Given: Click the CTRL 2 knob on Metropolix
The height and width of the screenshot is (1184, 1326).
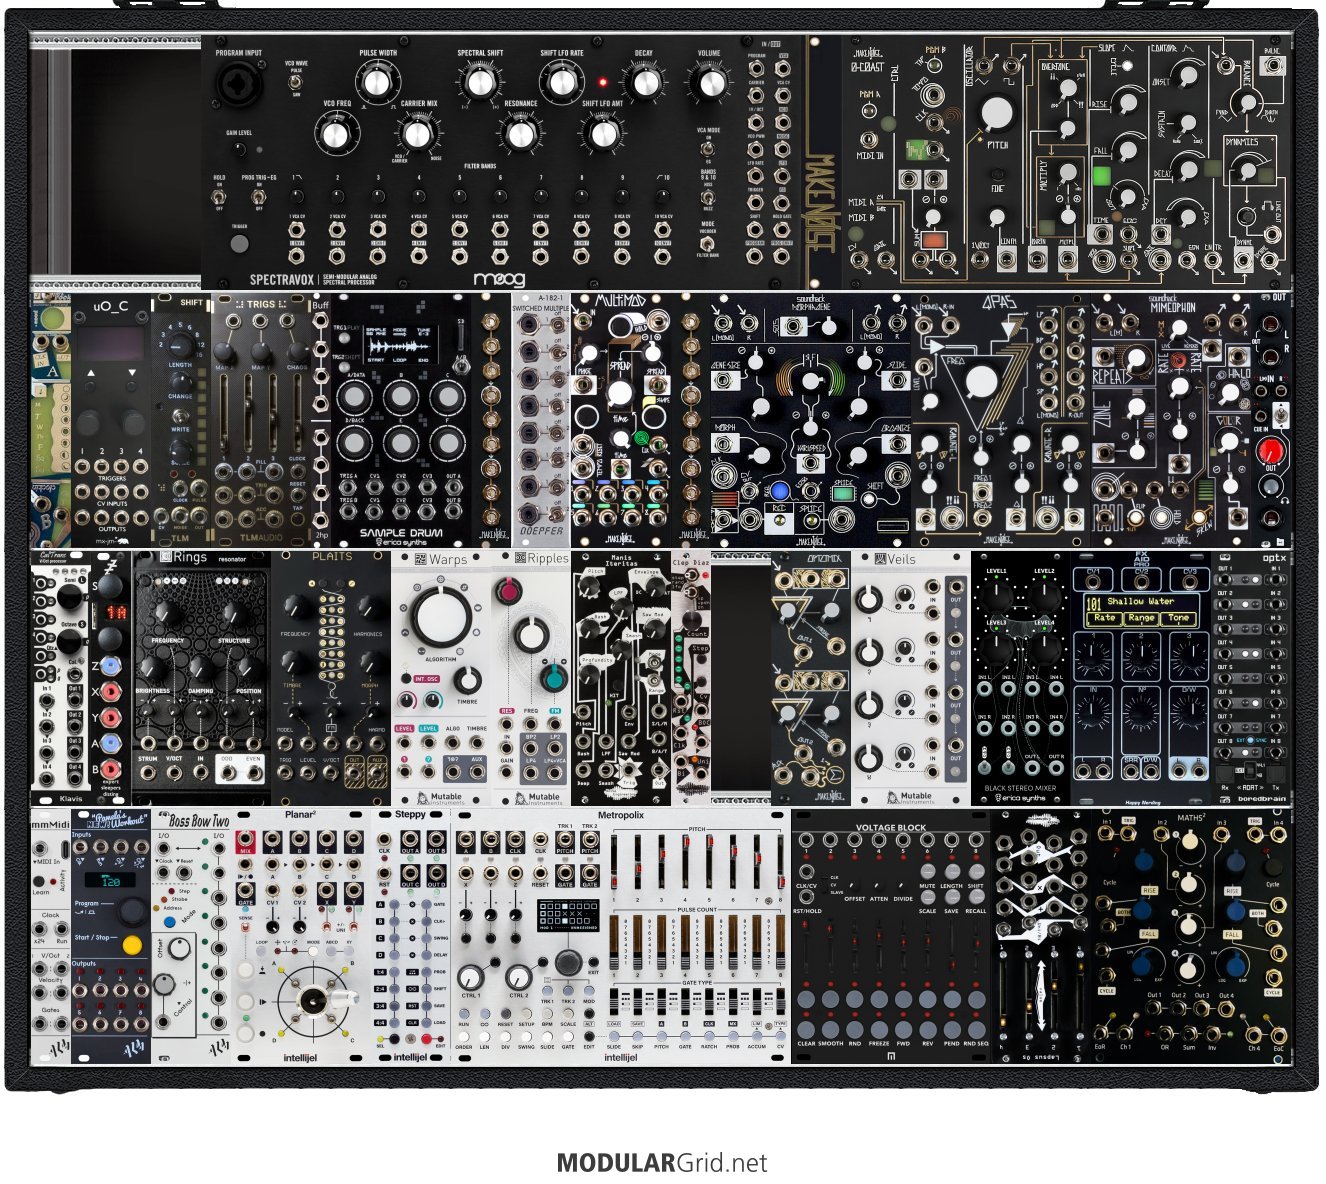Looking at the screenshot, I should 518,977.
